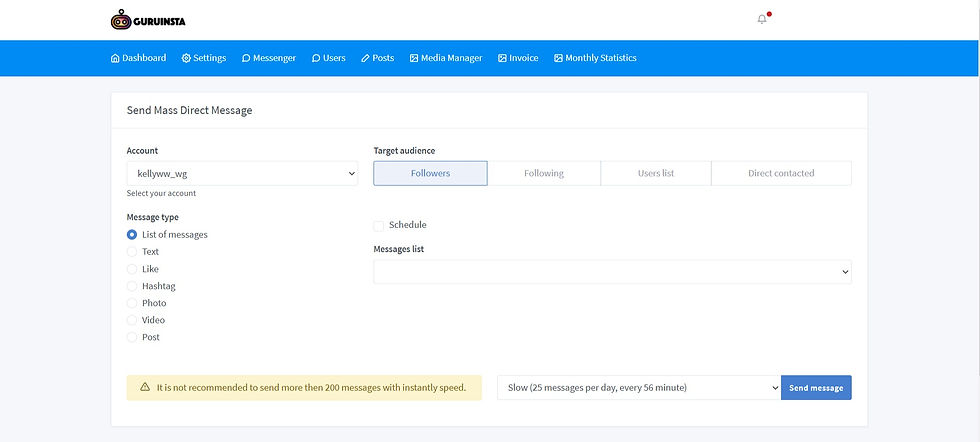Image resolution: width=980 pixels, height=442 pixels.
Task: Select the Video message type
Action: tap(132, 320)
